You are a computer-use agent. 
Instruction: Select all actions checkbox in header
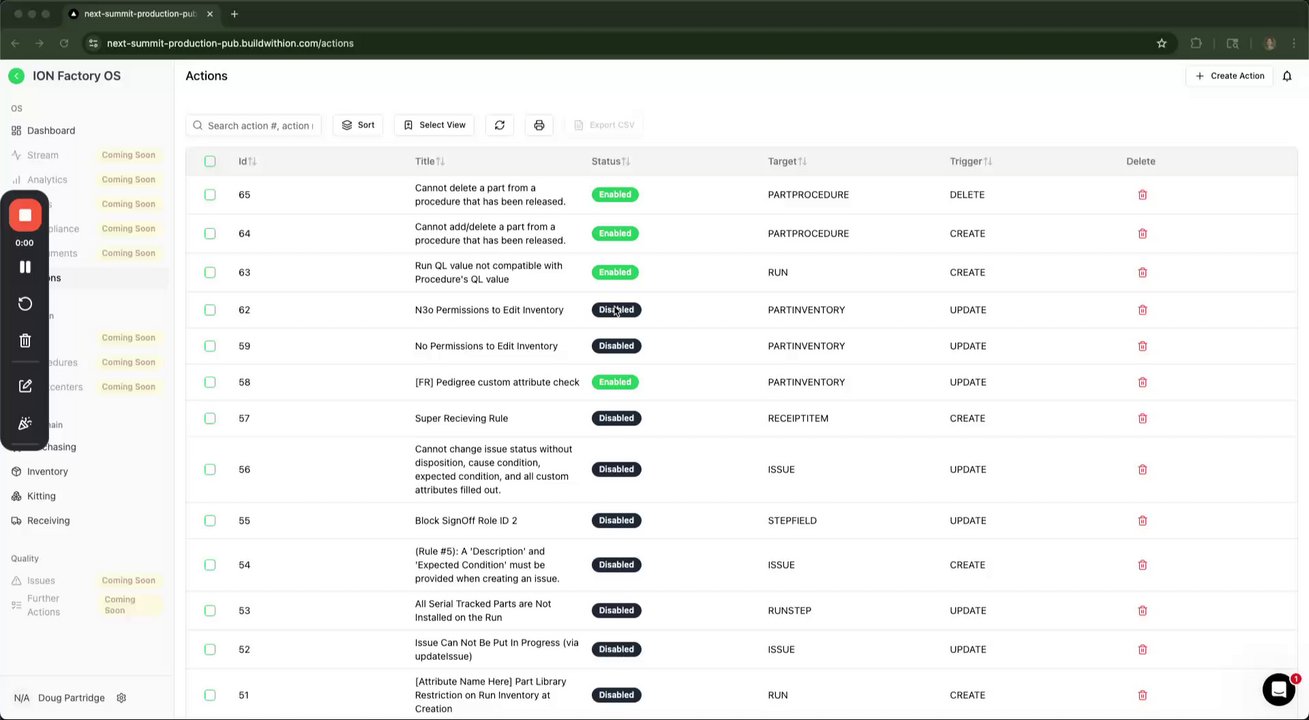(x=210, y=161)
